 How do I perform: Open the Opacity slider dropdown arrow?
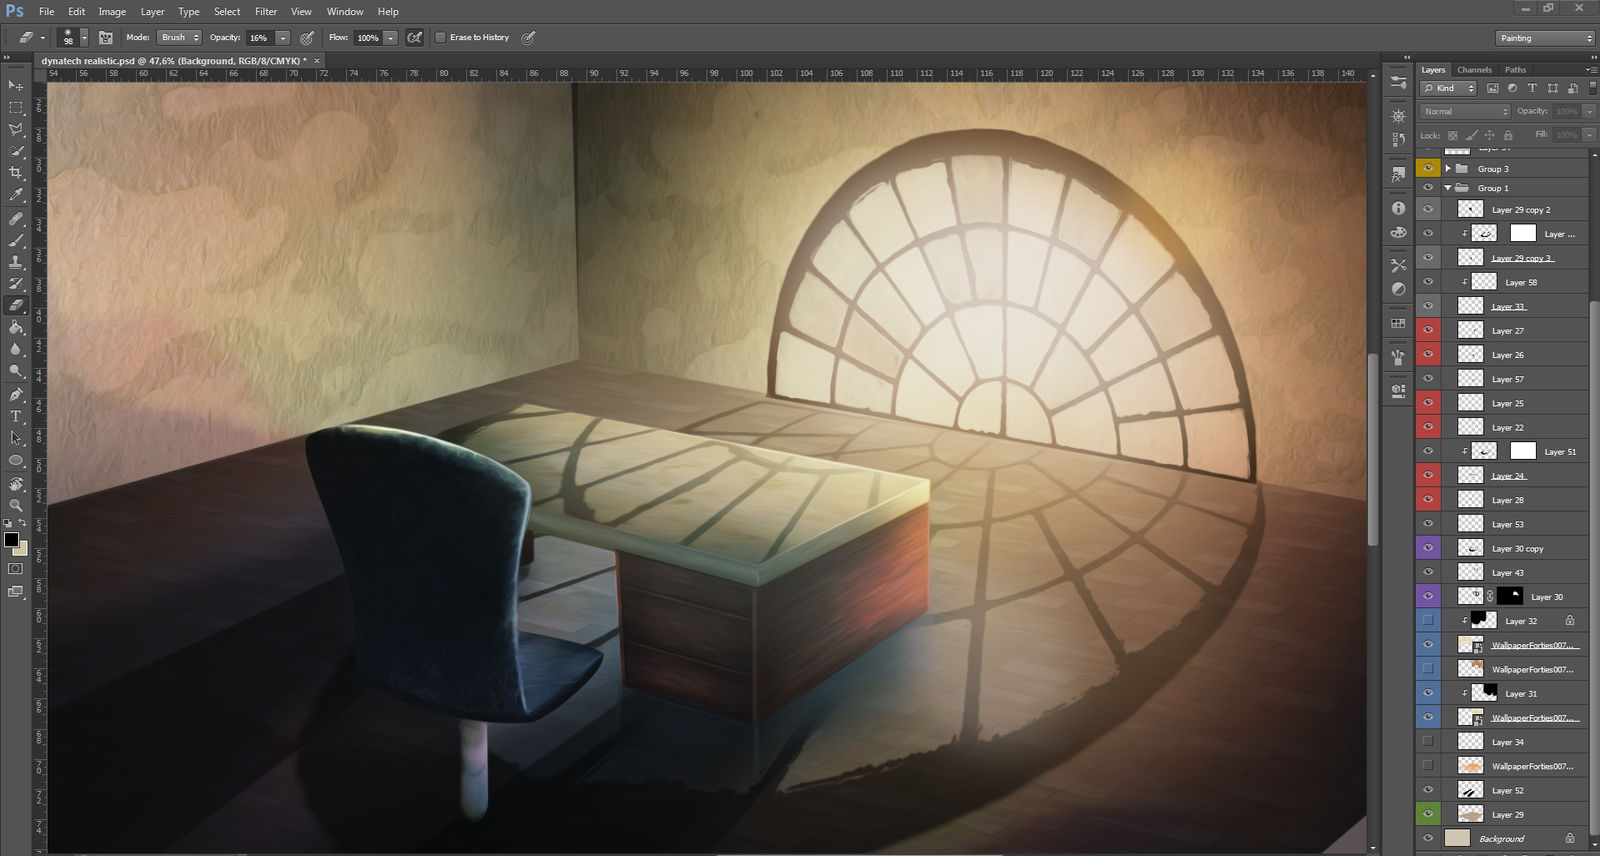(283, 38)
